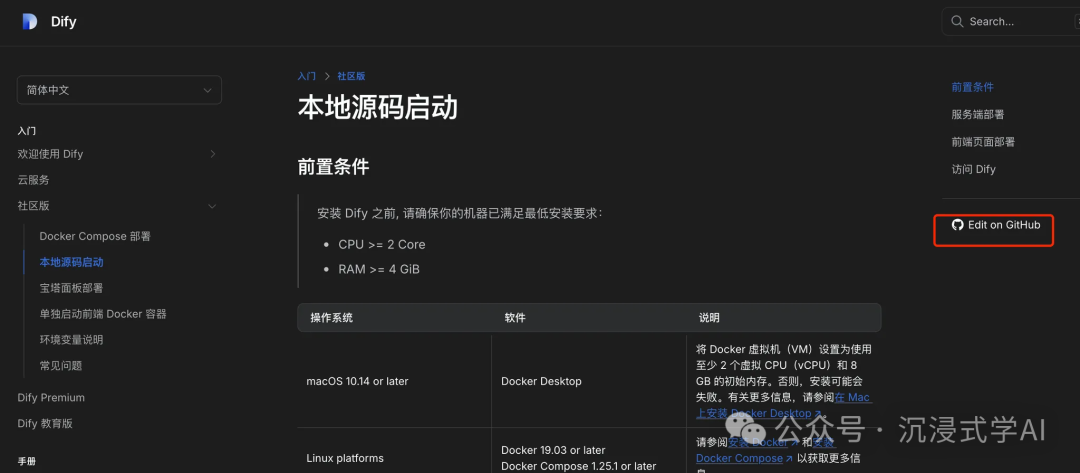Open 云服务 in the sidebar
The width and height of the screenshot is (1080, 473).
(33, 180)
